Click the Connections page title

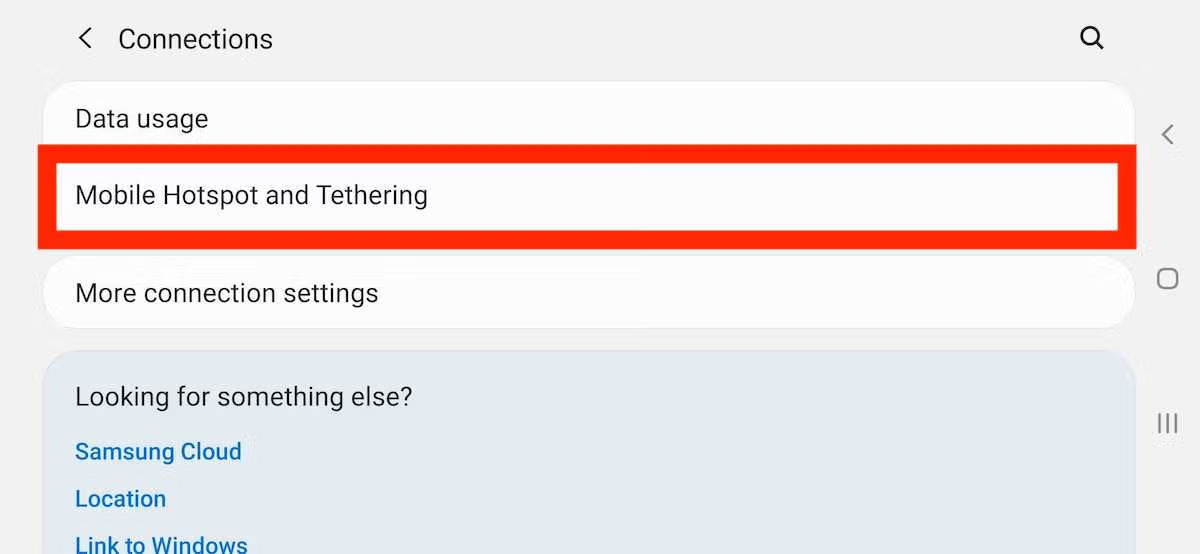tap(195, 39)
